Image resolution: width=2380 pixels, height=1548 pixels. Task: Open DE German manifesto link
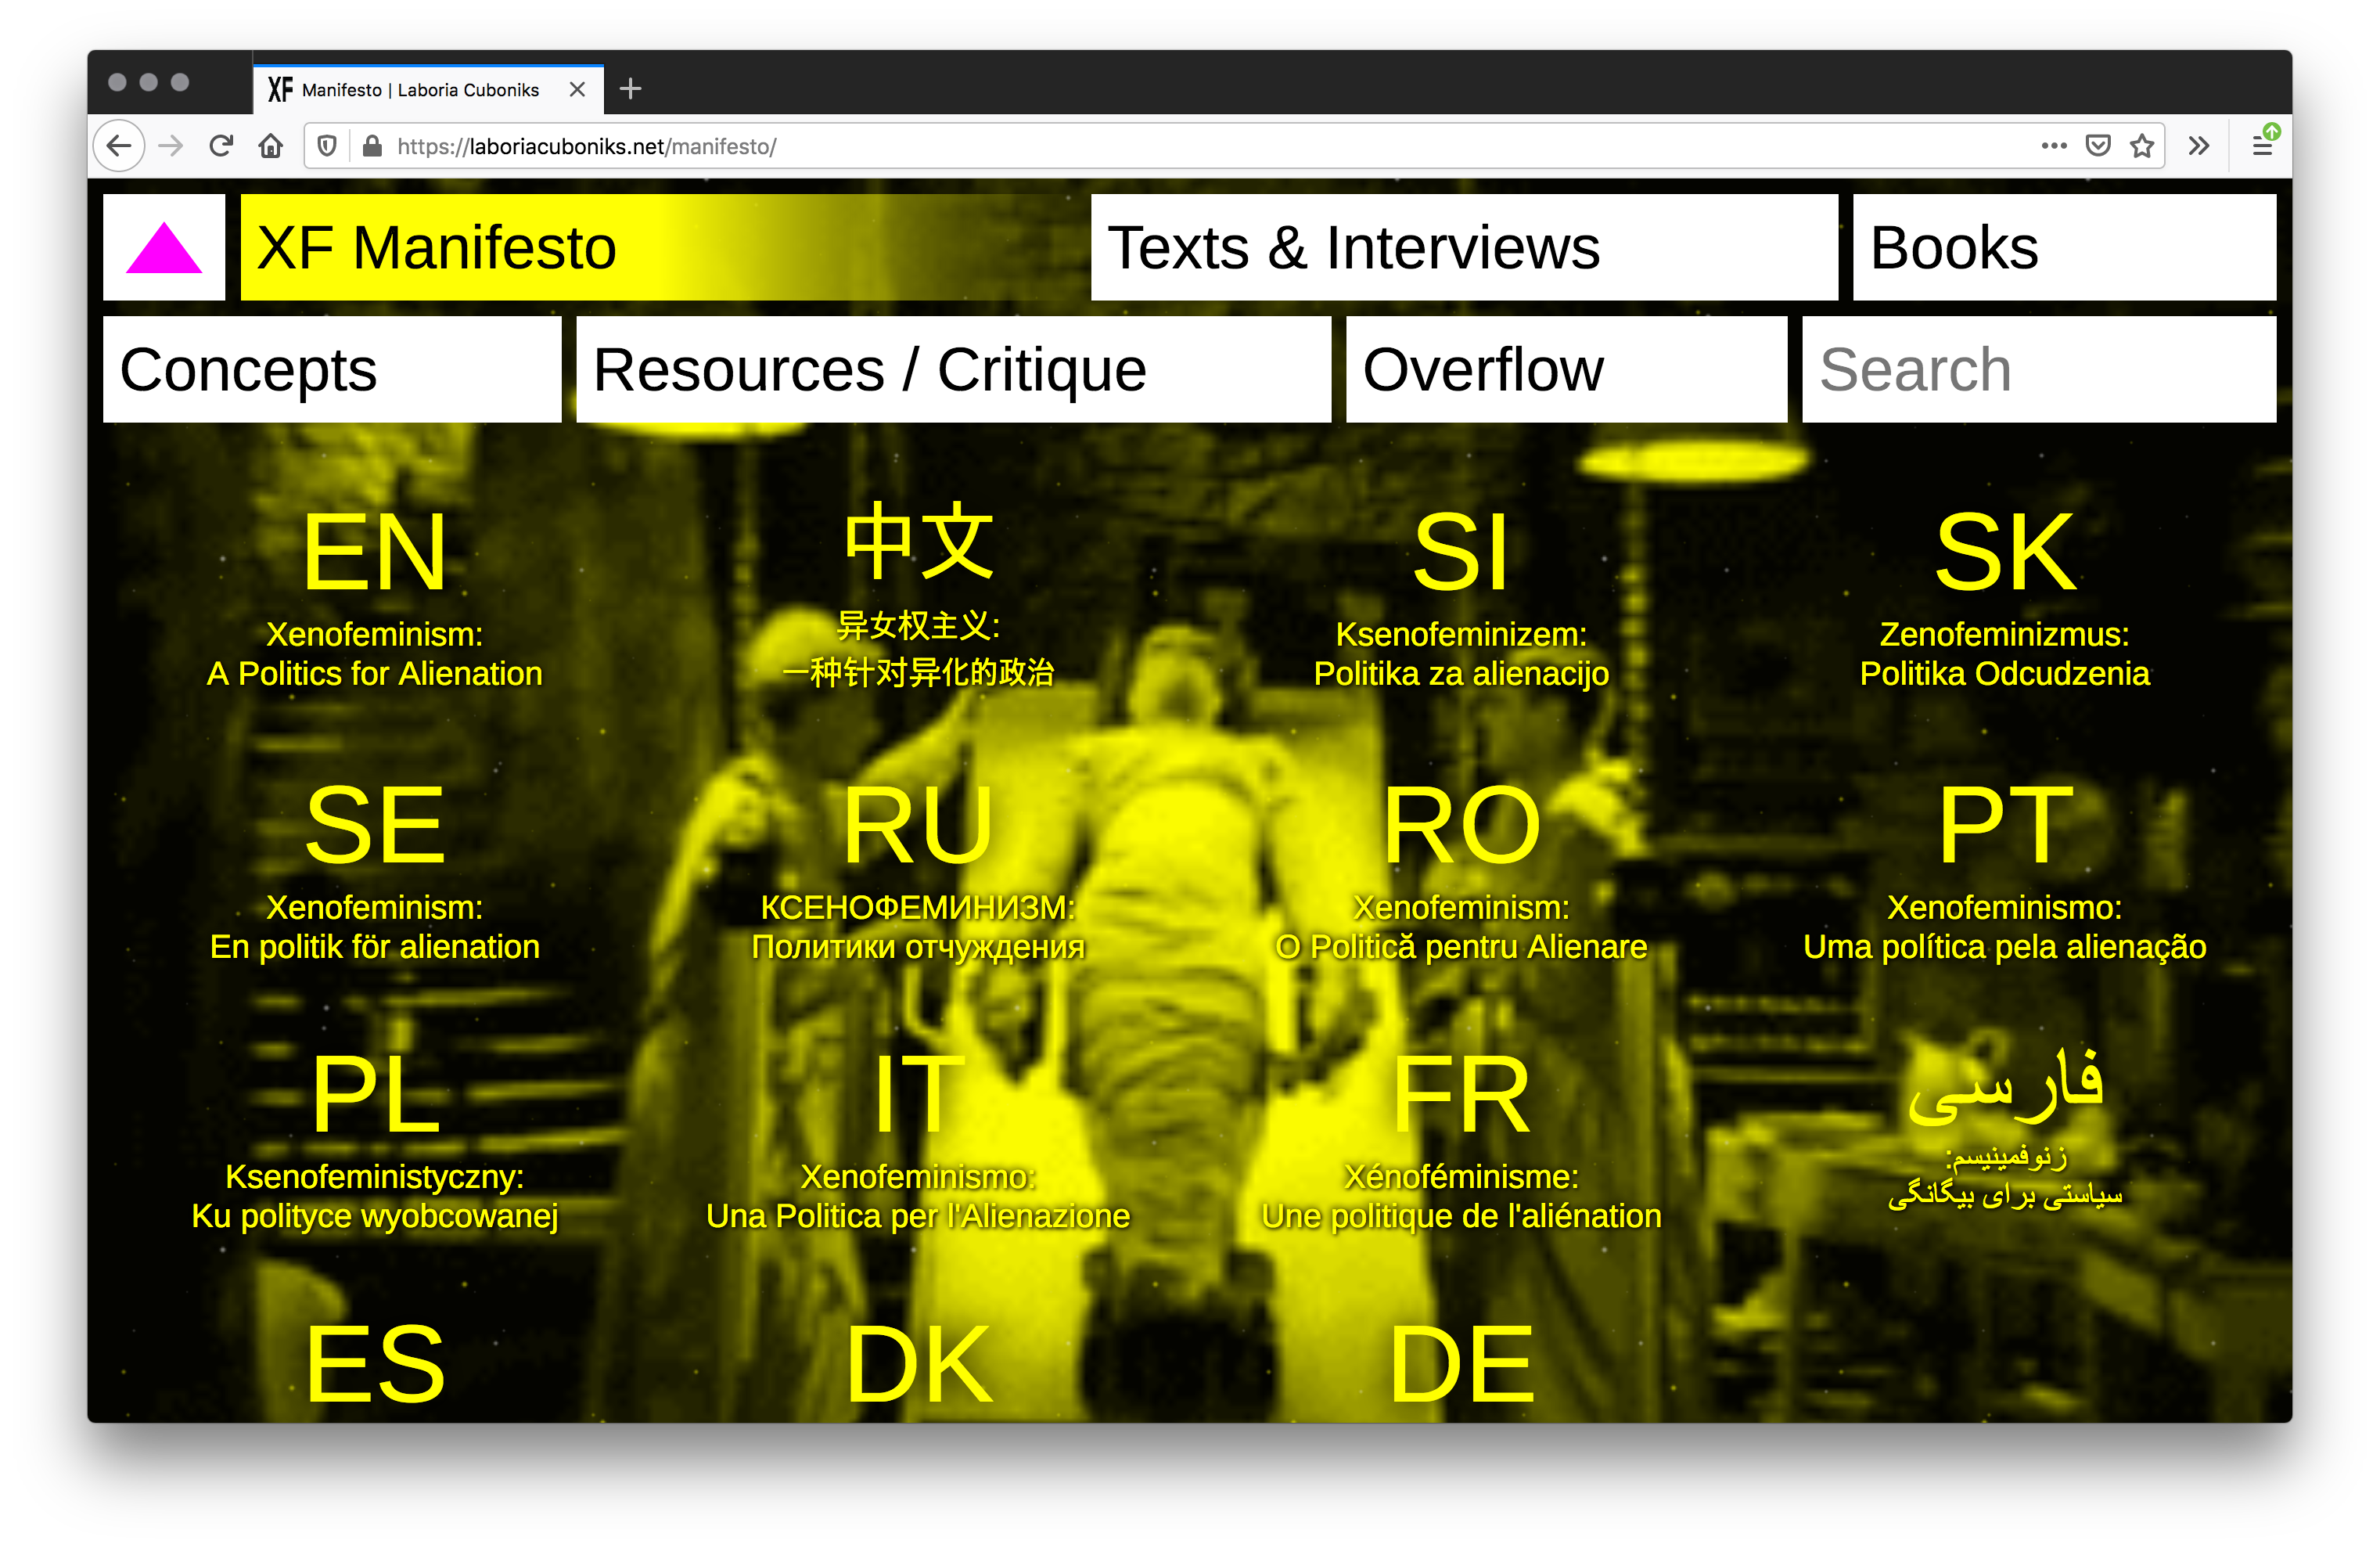coord(1461,1365)
